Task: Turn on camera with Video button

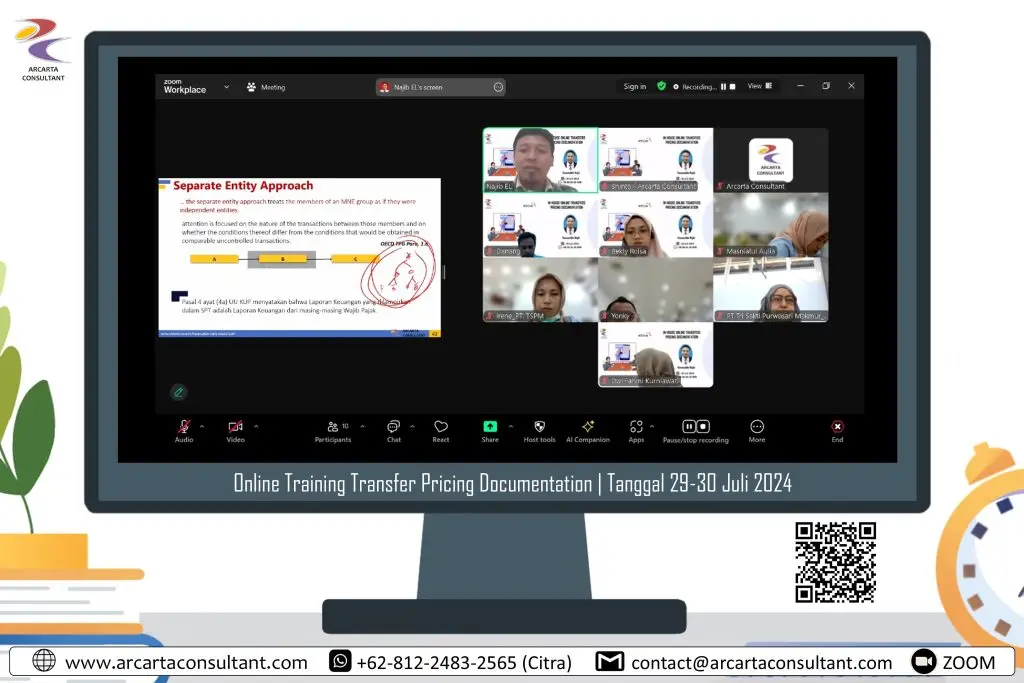Action: pos(235,427)
